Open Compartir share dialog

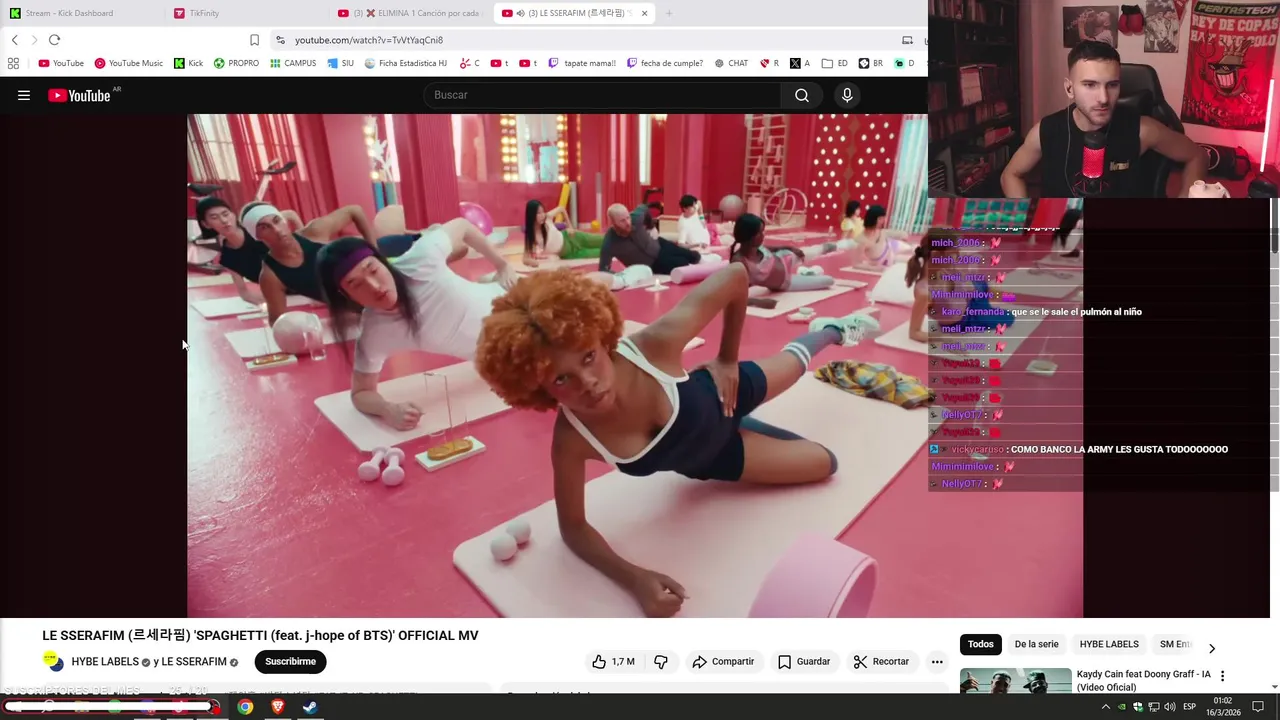723,662
